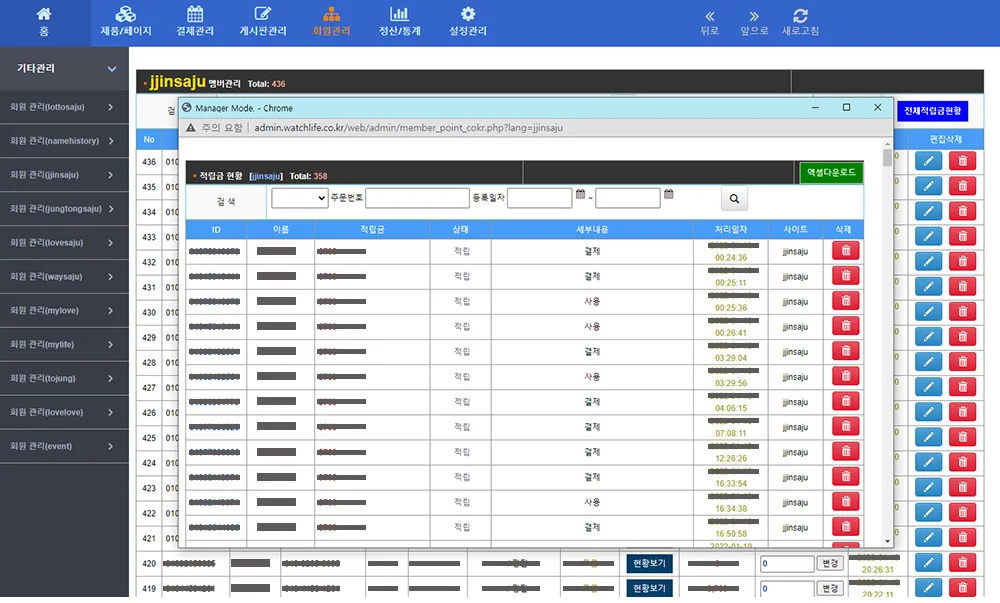The width and height of the screenshot is (1000, 603).
Task: Expand 회원 관리(waysaju) sidebar item
Action: coord(64,277)
